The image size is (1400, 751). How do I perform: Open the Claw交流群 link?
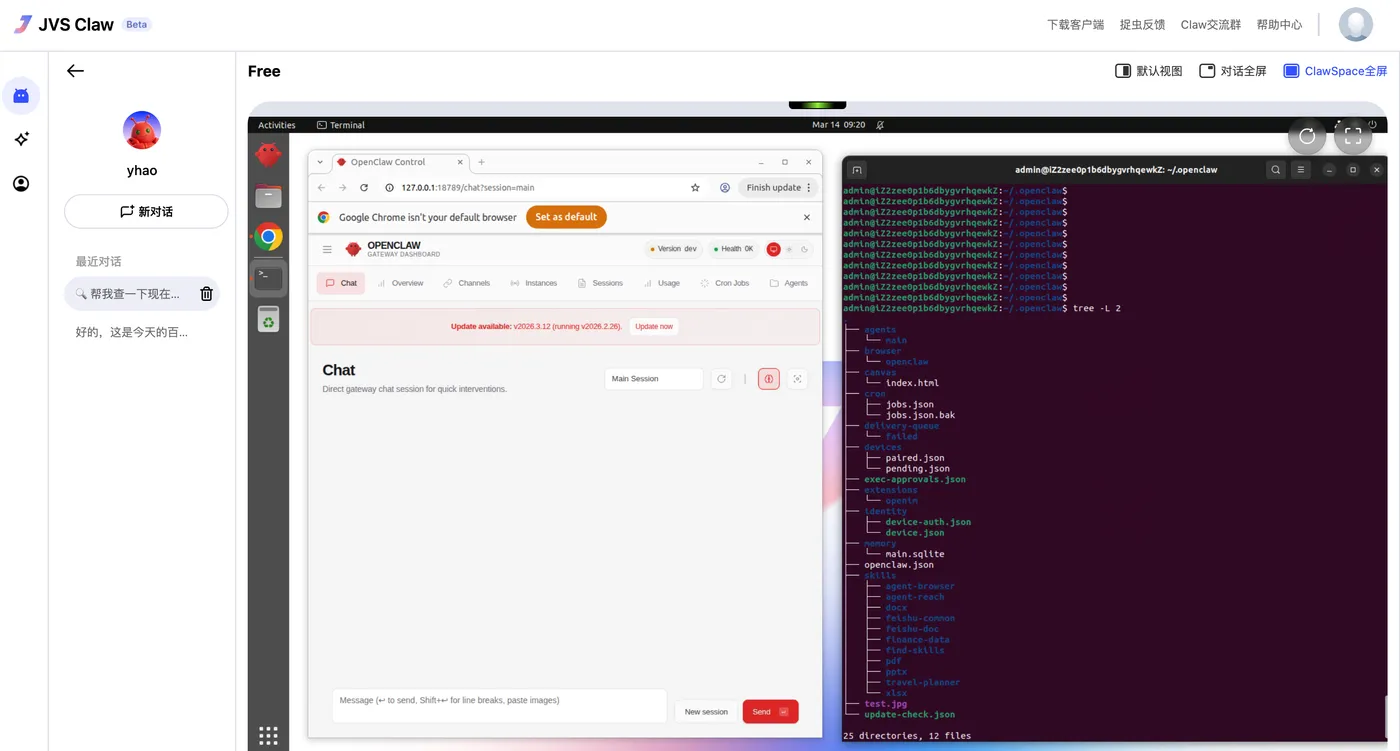click(x=1210, y=25)
